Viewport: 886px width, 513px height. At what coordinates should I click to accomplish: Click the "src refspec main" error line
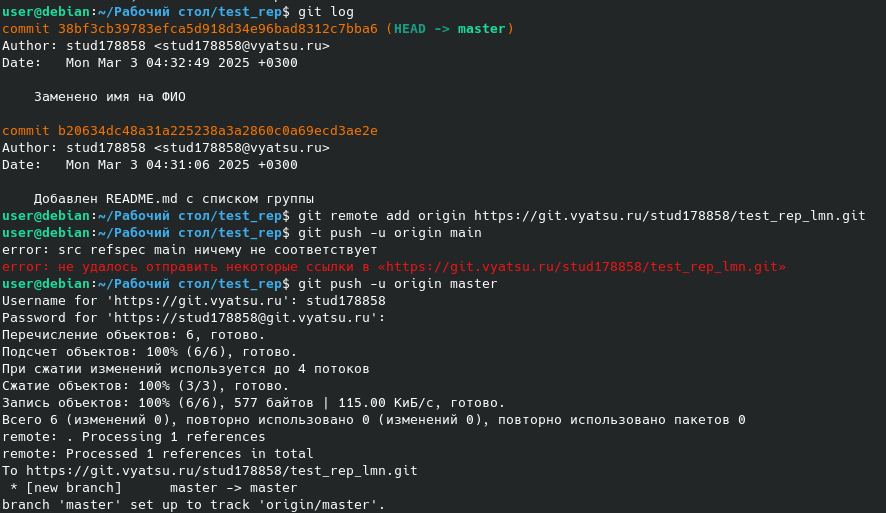pyautogui.click(x=190, y=250)
